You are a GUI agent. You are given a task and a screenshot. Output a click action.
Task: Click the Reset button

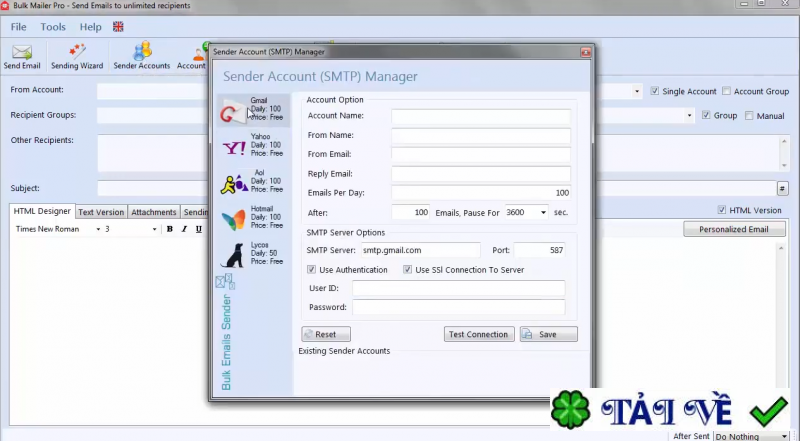tap(326, 334)
